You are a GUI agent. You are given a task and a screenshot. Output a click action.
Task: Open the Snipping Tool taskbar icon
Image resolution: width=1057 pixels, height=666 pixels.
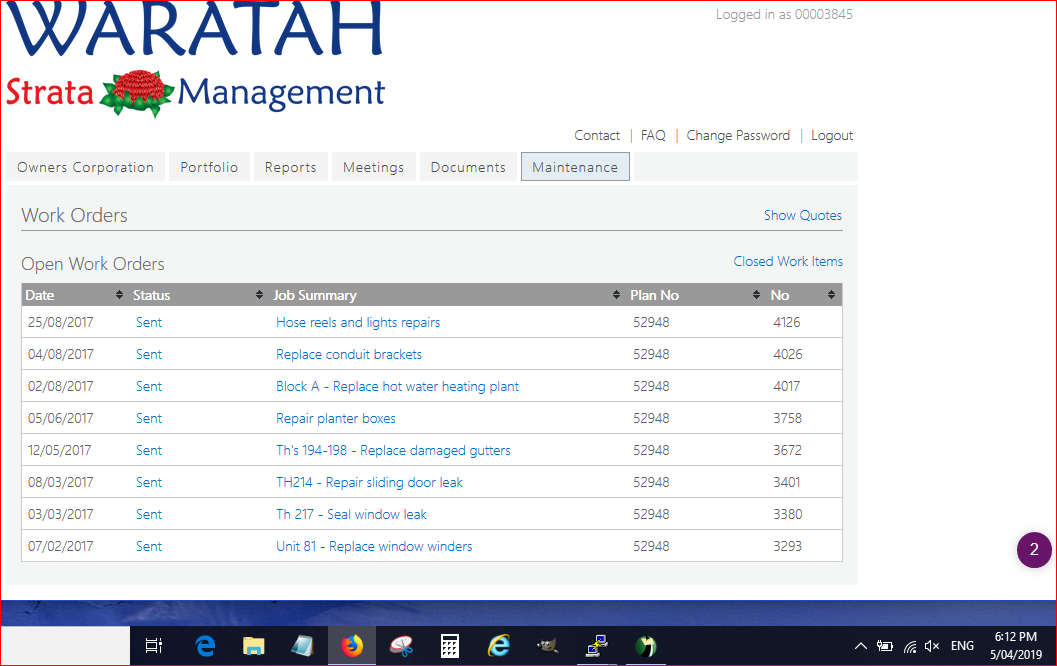tap(401, 646)
